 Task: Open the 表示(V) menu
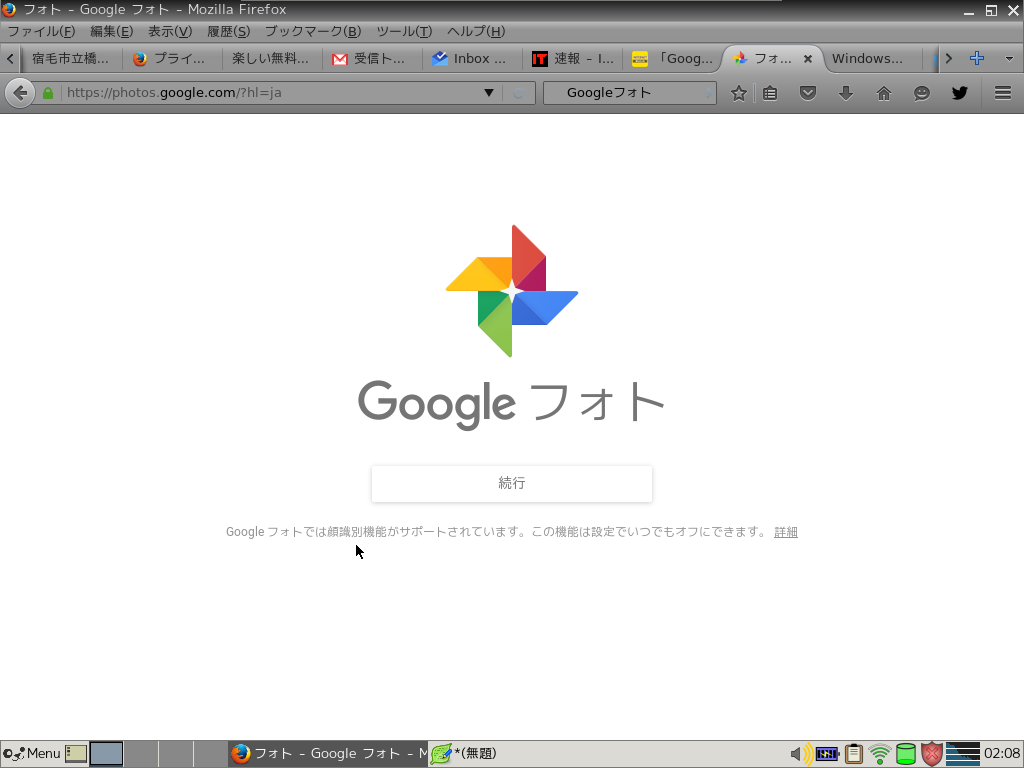click(x=170, y=31)
